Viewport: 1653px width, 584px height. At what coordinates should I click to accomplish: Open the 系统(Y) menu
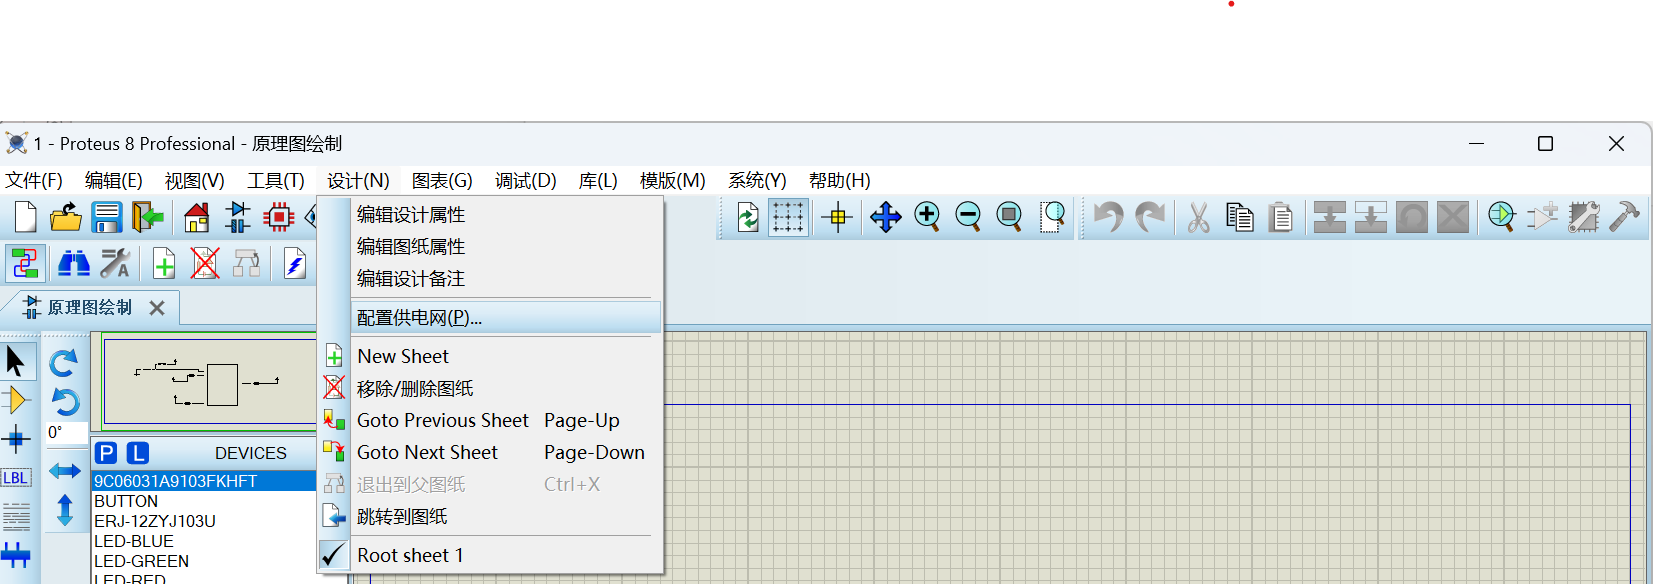click(757, 181)
